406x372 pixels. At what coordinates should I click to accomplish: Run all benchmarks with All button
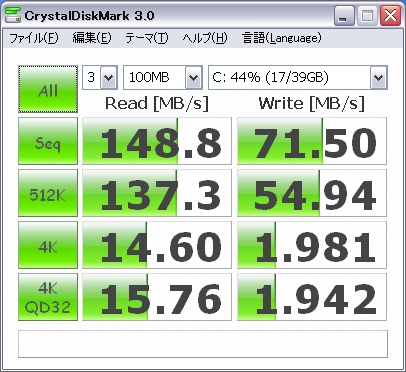(x=48, y=89)
